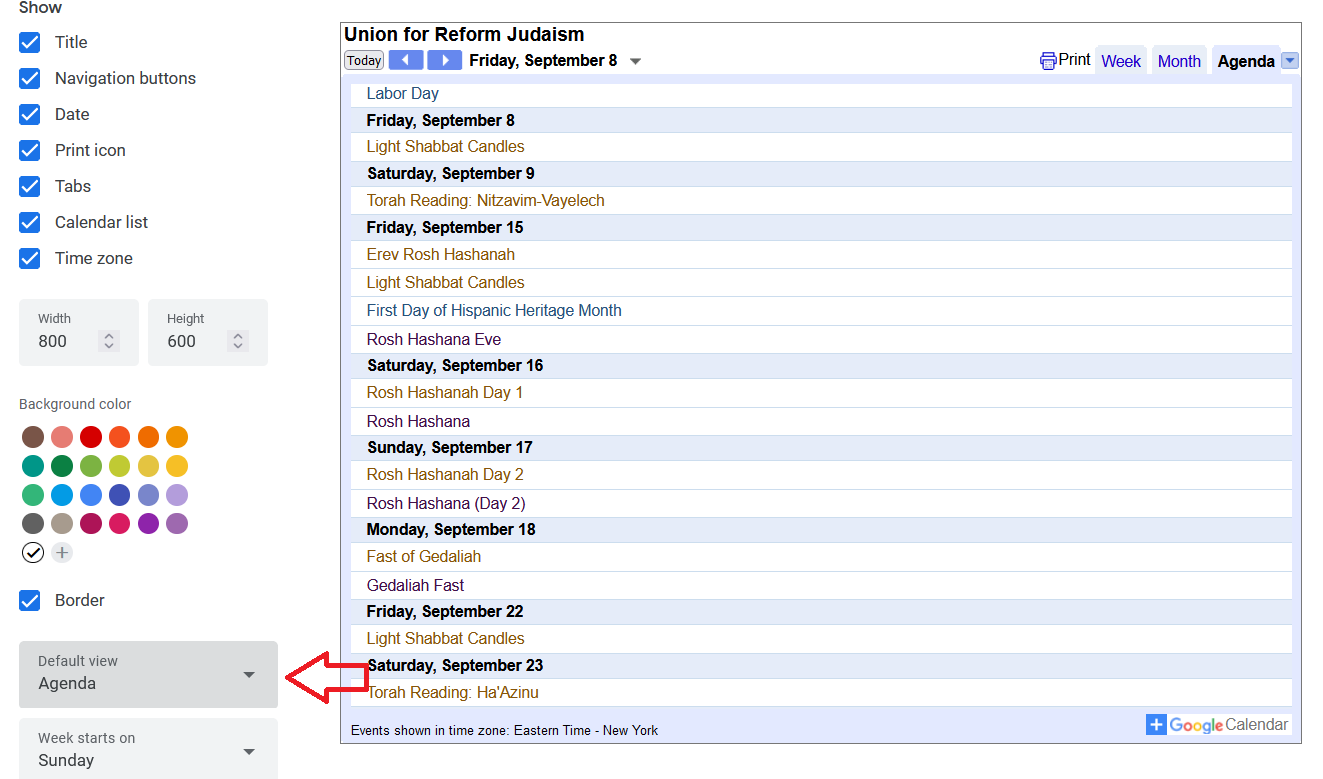
Task: Adjust the Height stepper arrows
Action: tap(238, 341)
